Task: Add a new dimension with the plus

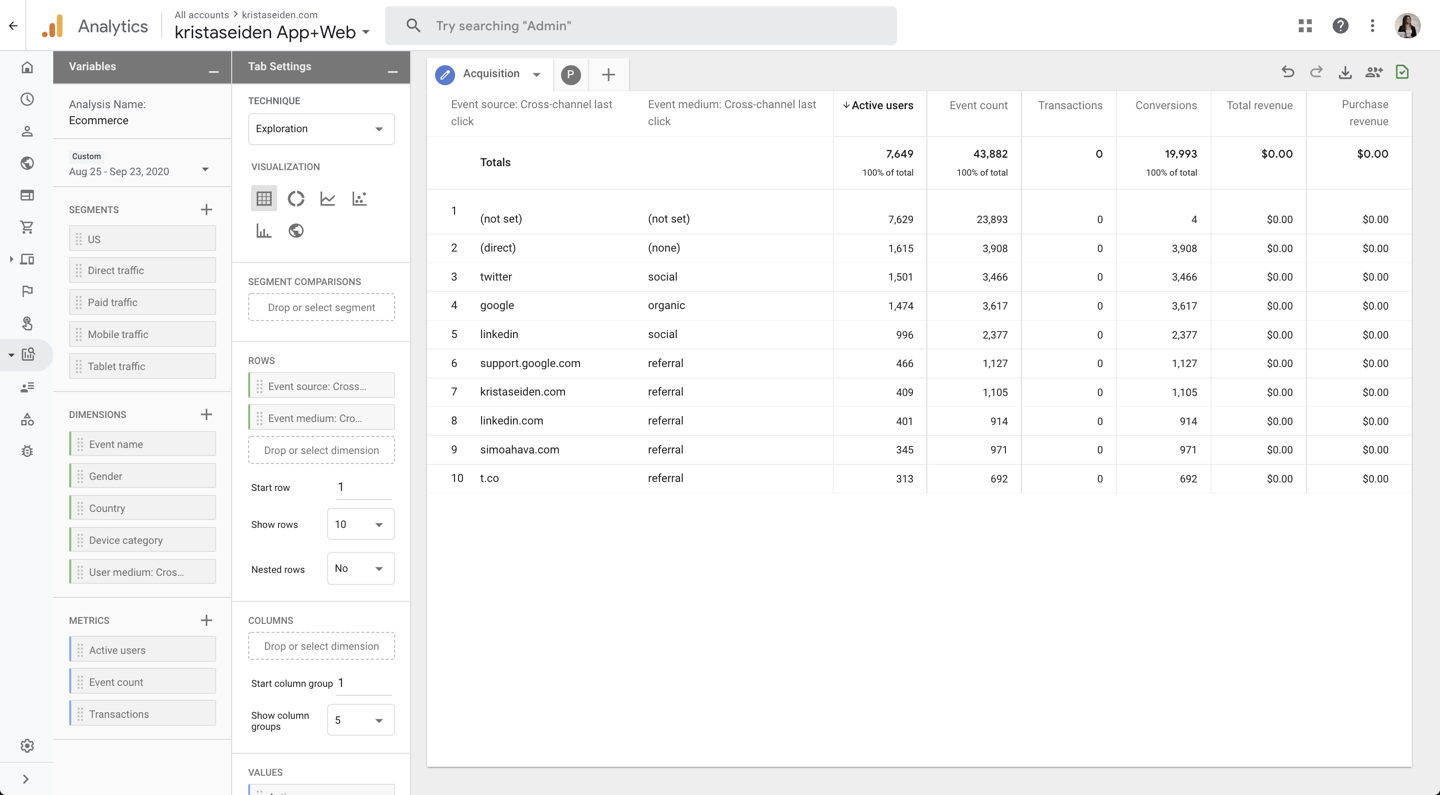Action: click(x=206, y=415)
